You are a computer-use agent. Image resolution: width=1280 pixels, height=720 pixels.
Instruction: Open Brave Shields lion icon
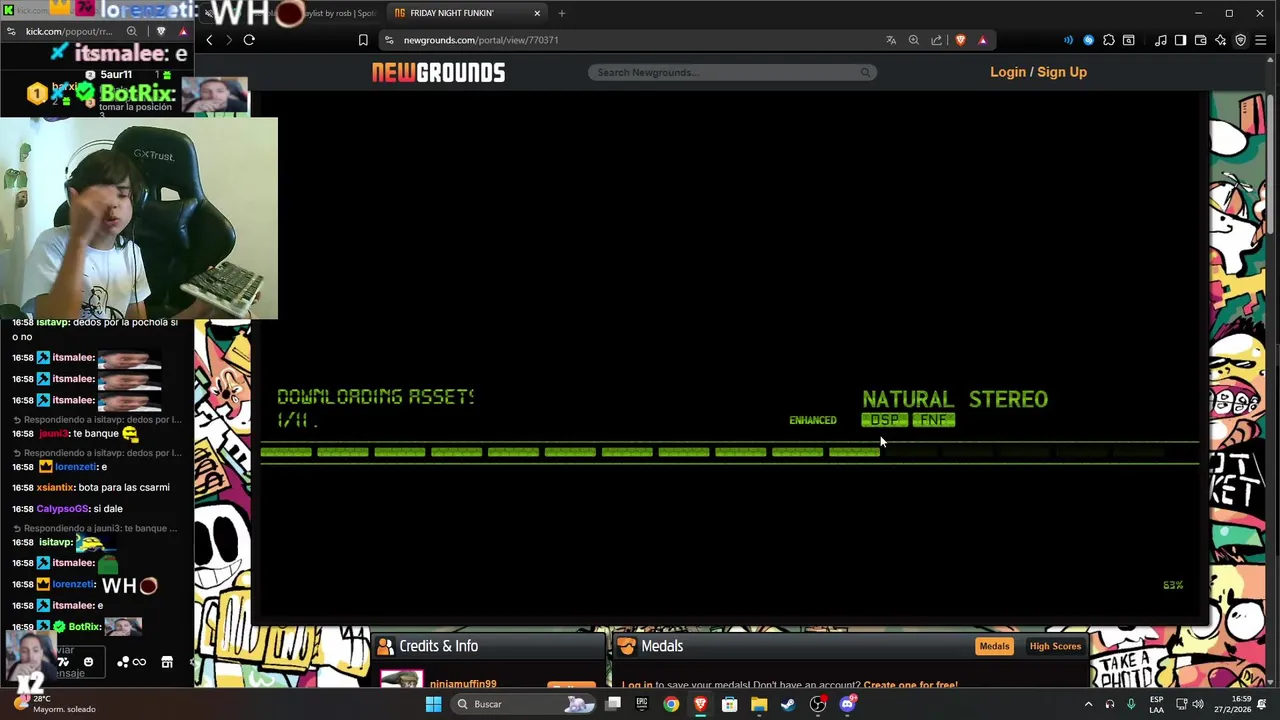961,40
